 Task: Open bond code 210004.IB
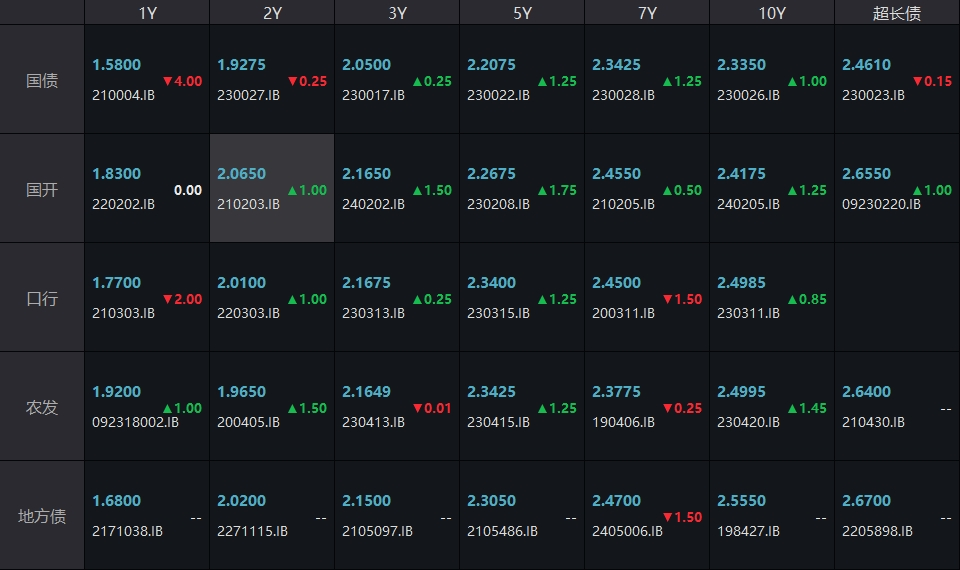[123, 95]
